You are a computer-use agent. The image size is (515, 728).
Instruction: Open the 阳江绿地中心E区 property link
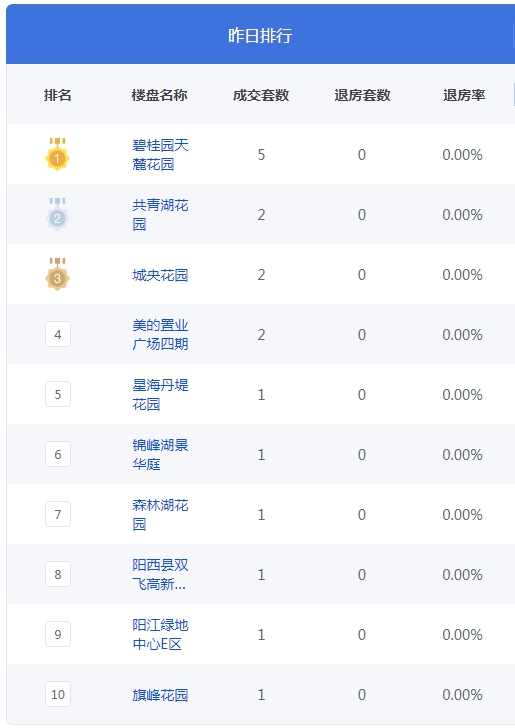[x=160, y=634]
